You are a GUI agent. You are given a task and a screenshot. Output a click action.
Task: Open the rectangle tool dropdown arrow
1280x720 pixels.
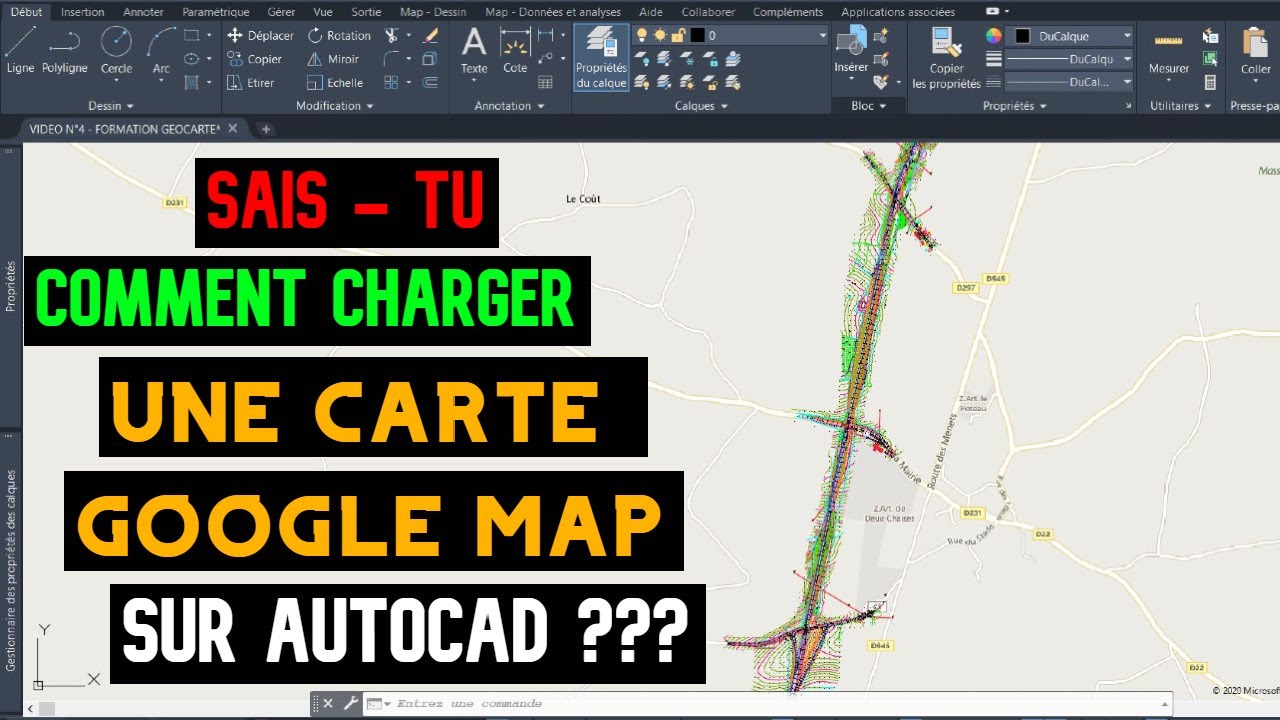coord(209,35)
